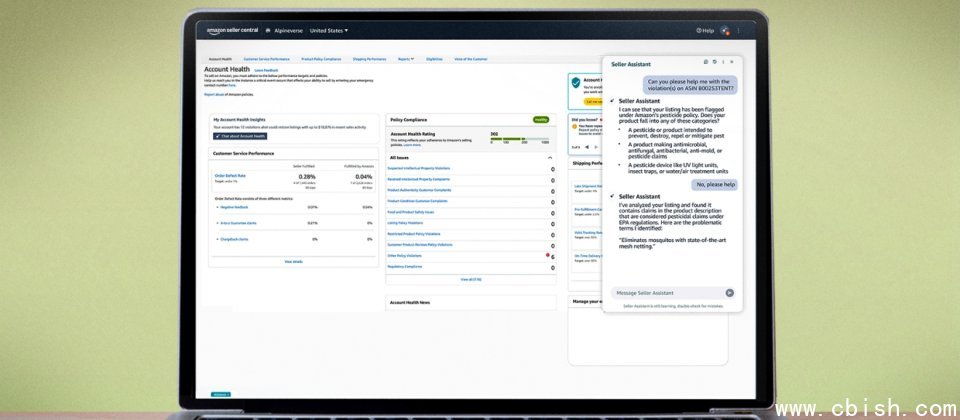Select the Account Health tab
The height and width of the screenshot is (420, 960).
(x=220, y=59)
